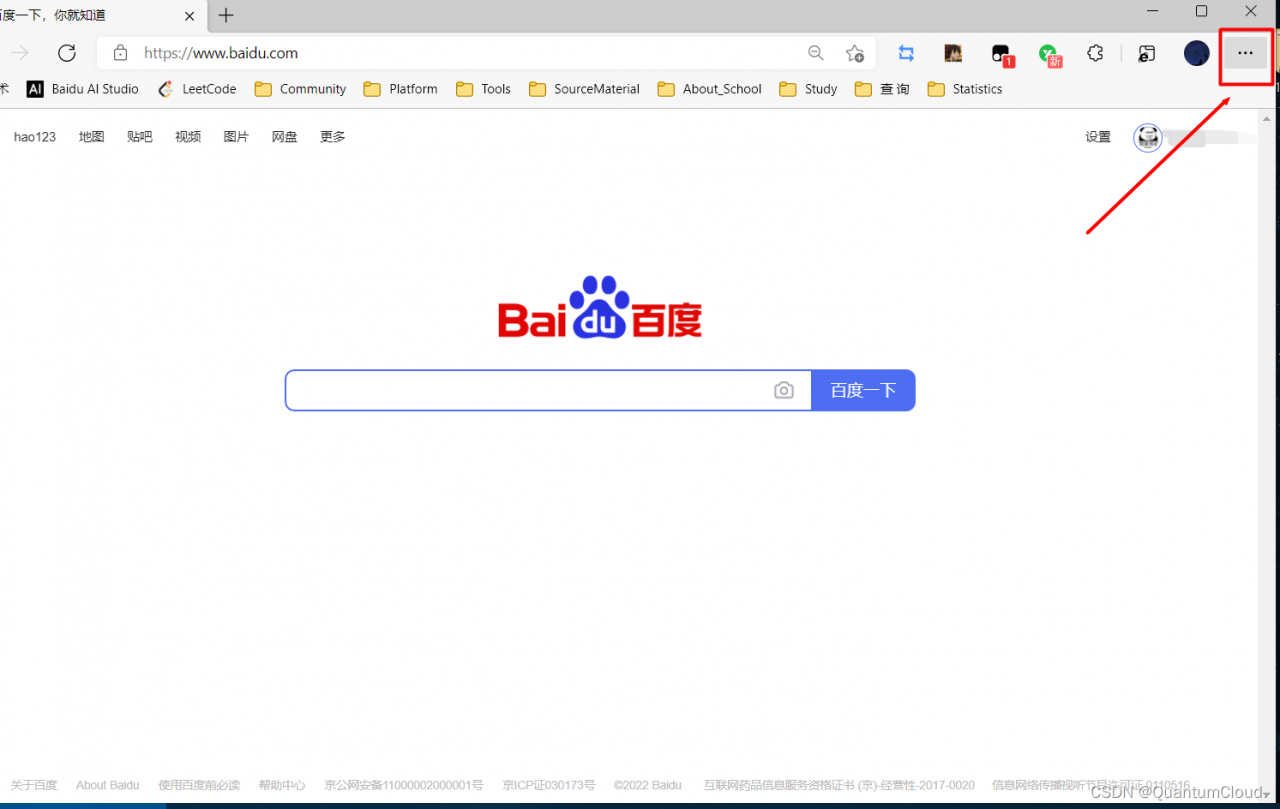
Task: Open the 图片 navigation link
Action: coord(236,137)
